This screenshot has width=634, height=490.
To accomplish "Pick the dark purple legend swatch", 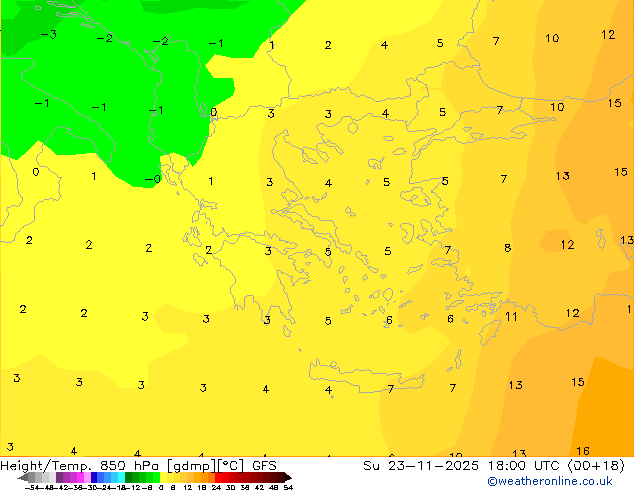I will [59, 477].
